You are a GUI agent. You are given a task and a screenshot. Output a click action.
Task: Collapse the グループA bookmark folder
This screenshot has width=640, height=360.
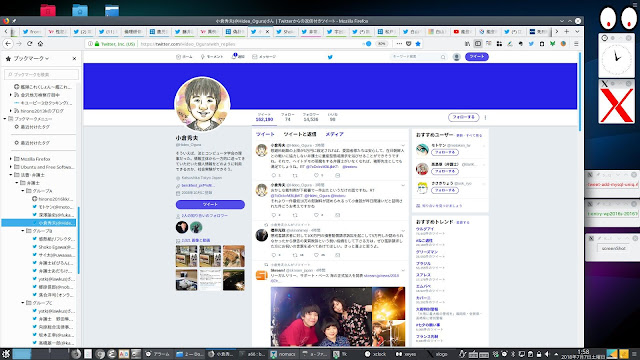click(23, 191)
